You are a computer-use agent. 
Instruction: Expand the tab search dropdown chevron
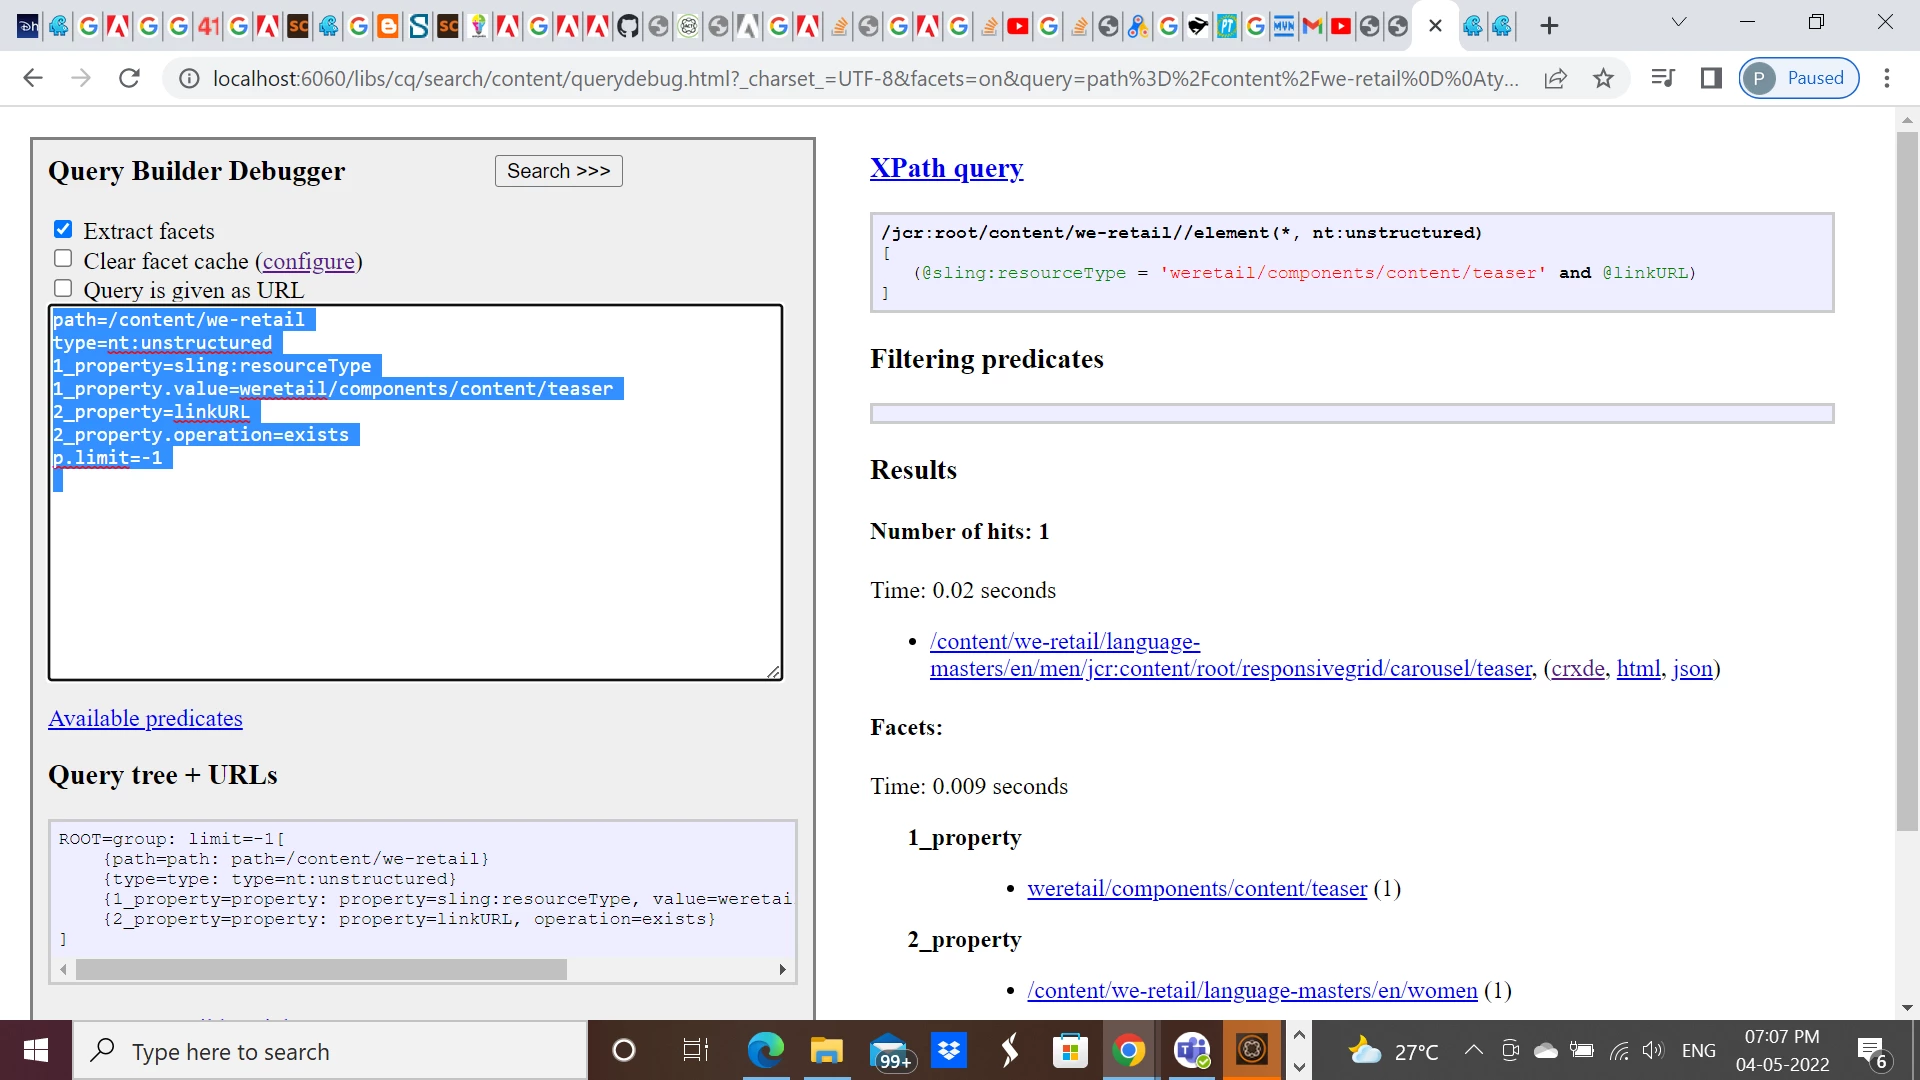click(1679, 22)
